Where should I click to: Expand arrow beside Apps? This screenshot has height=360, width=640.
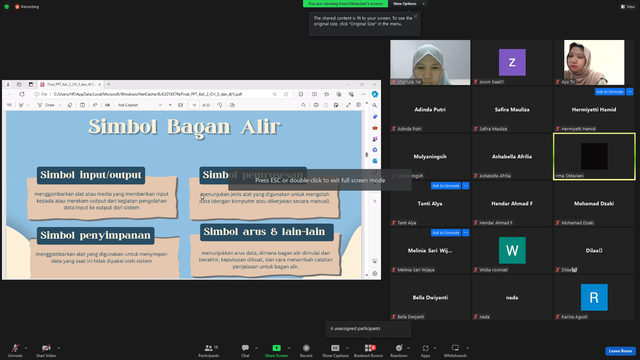click(x=435, y=348)
